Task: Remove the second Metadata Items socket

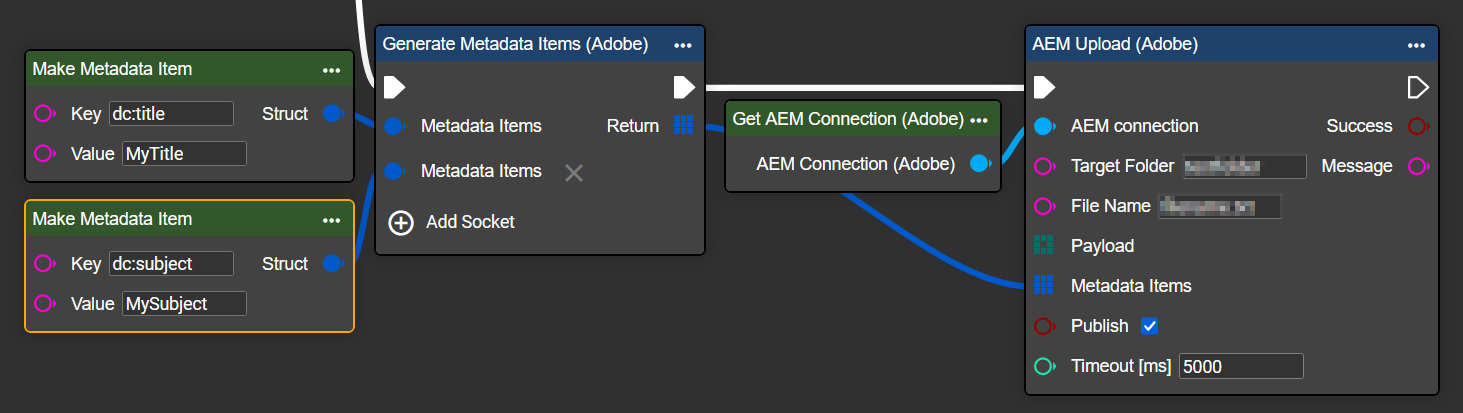Action: (574, 172)
